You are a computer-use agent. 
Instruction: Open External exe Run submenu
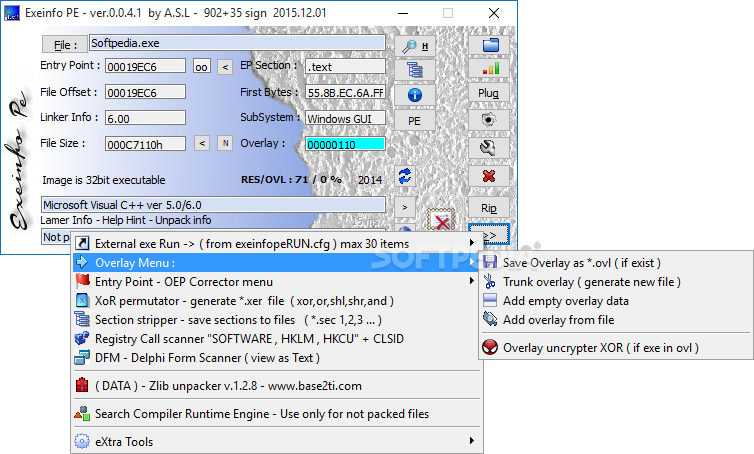pos(276,243)
